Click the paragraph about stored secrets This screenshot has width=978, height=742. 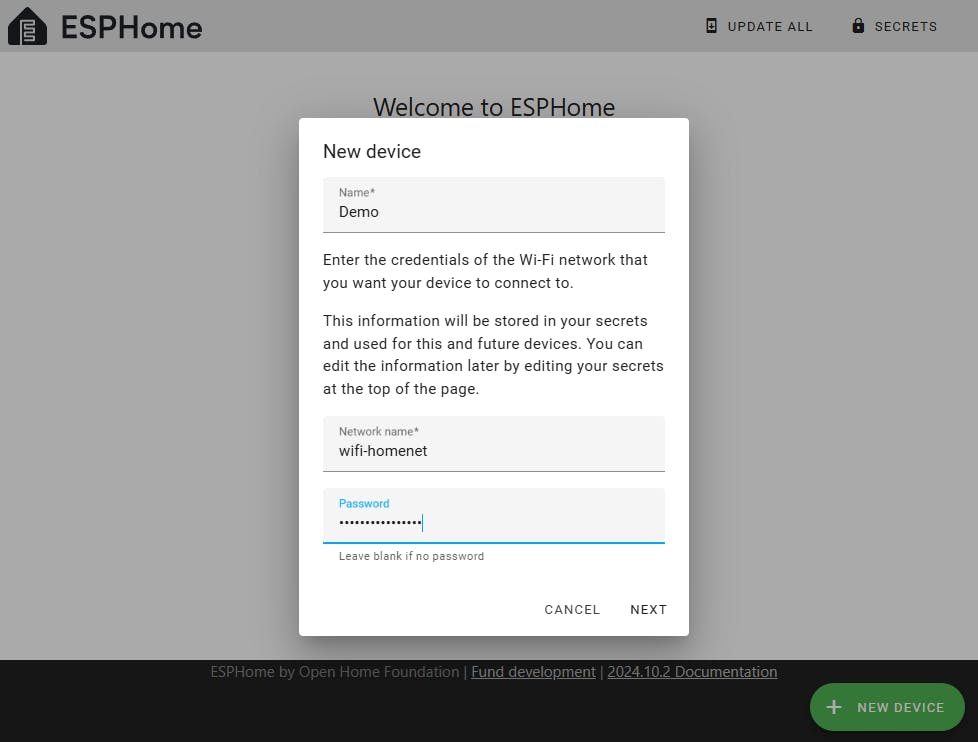point(493,355)
